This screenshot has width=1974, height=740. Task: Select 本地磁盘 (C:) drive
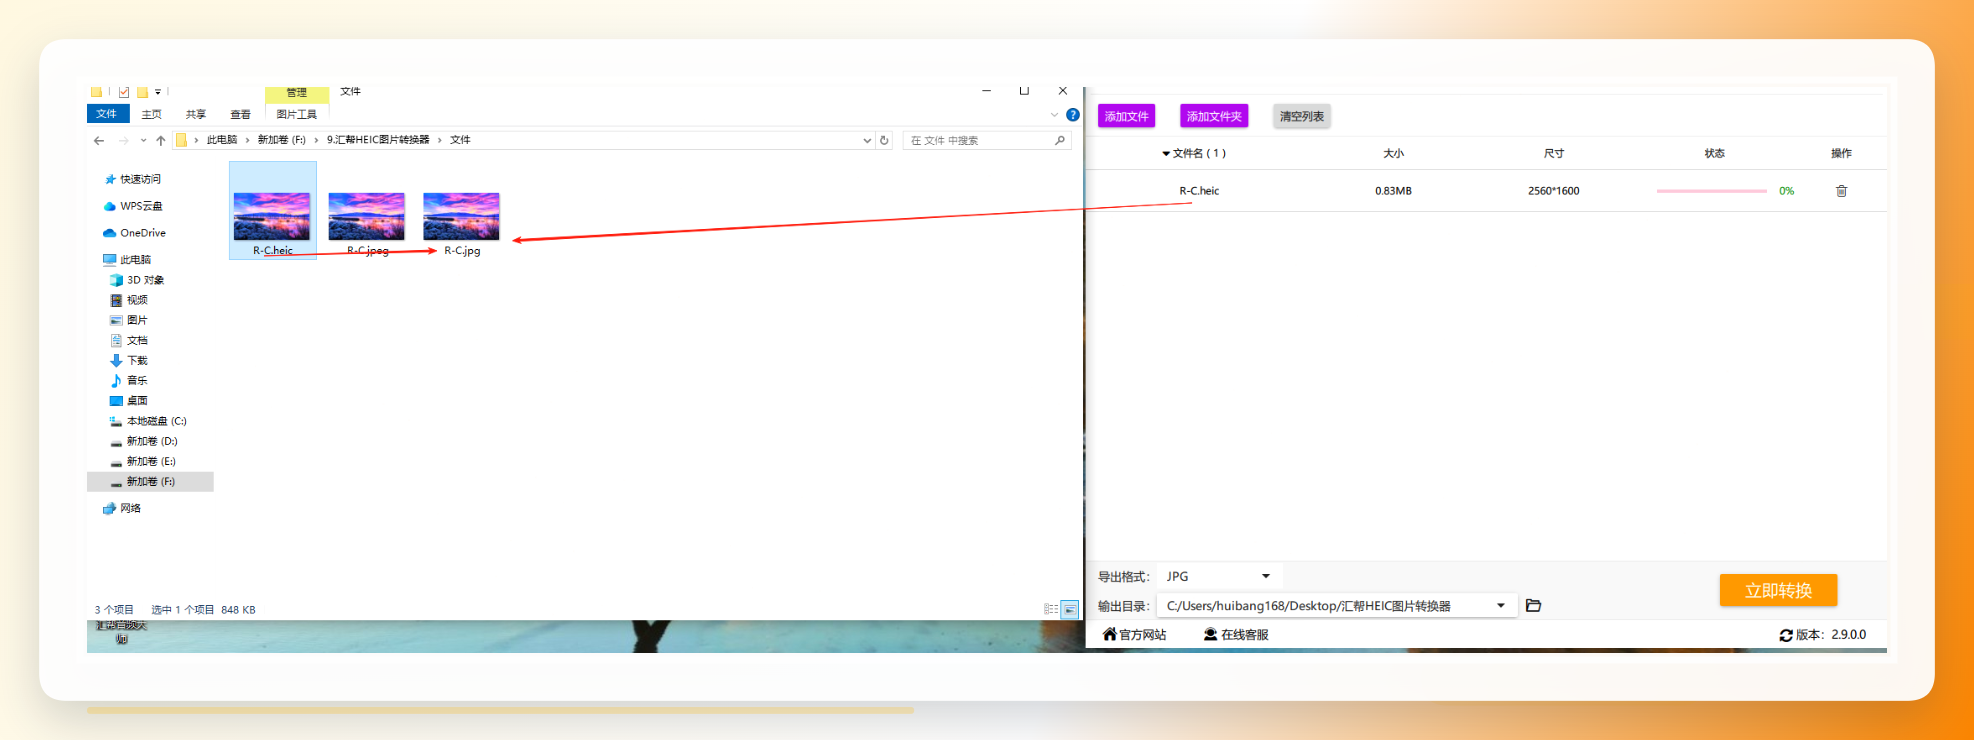(x=148, y=421)
